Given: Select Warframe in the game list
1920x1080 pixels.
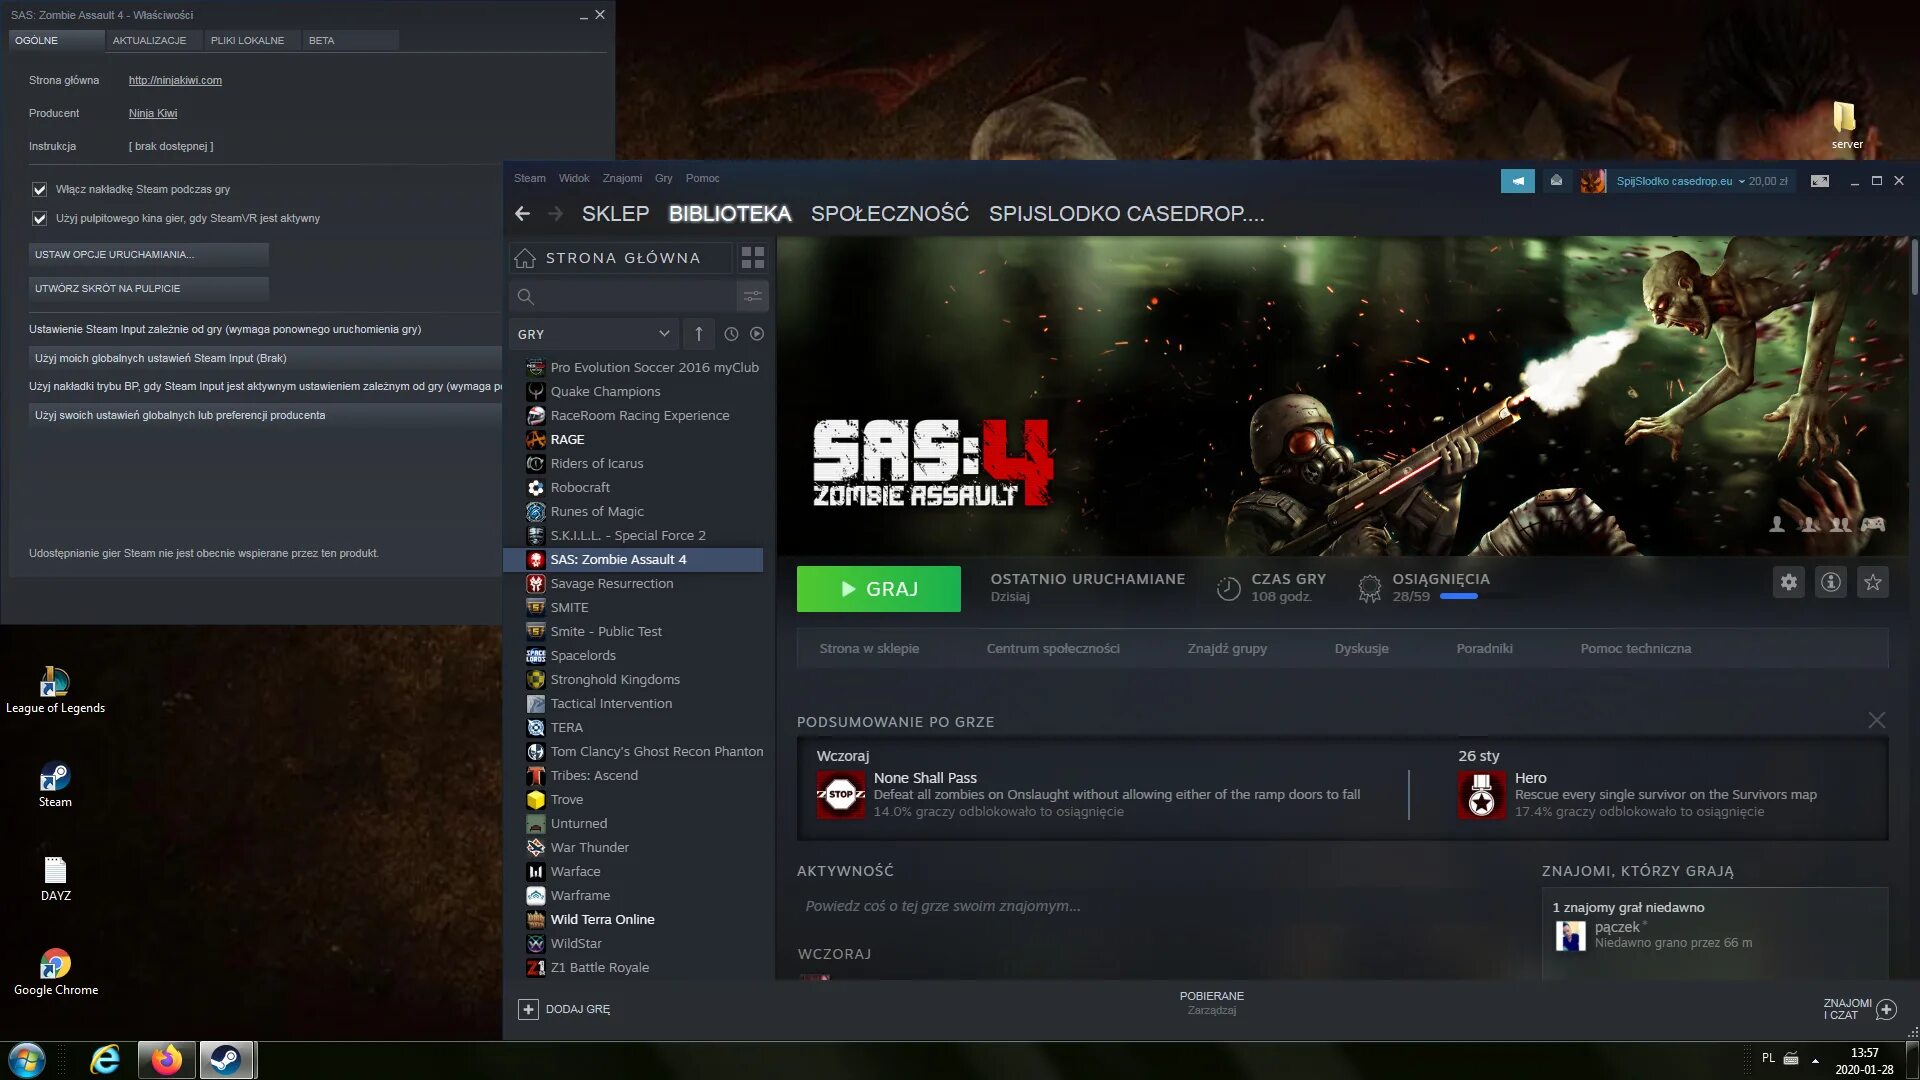Looking at the screenshot, I should [x=580, y=895].
